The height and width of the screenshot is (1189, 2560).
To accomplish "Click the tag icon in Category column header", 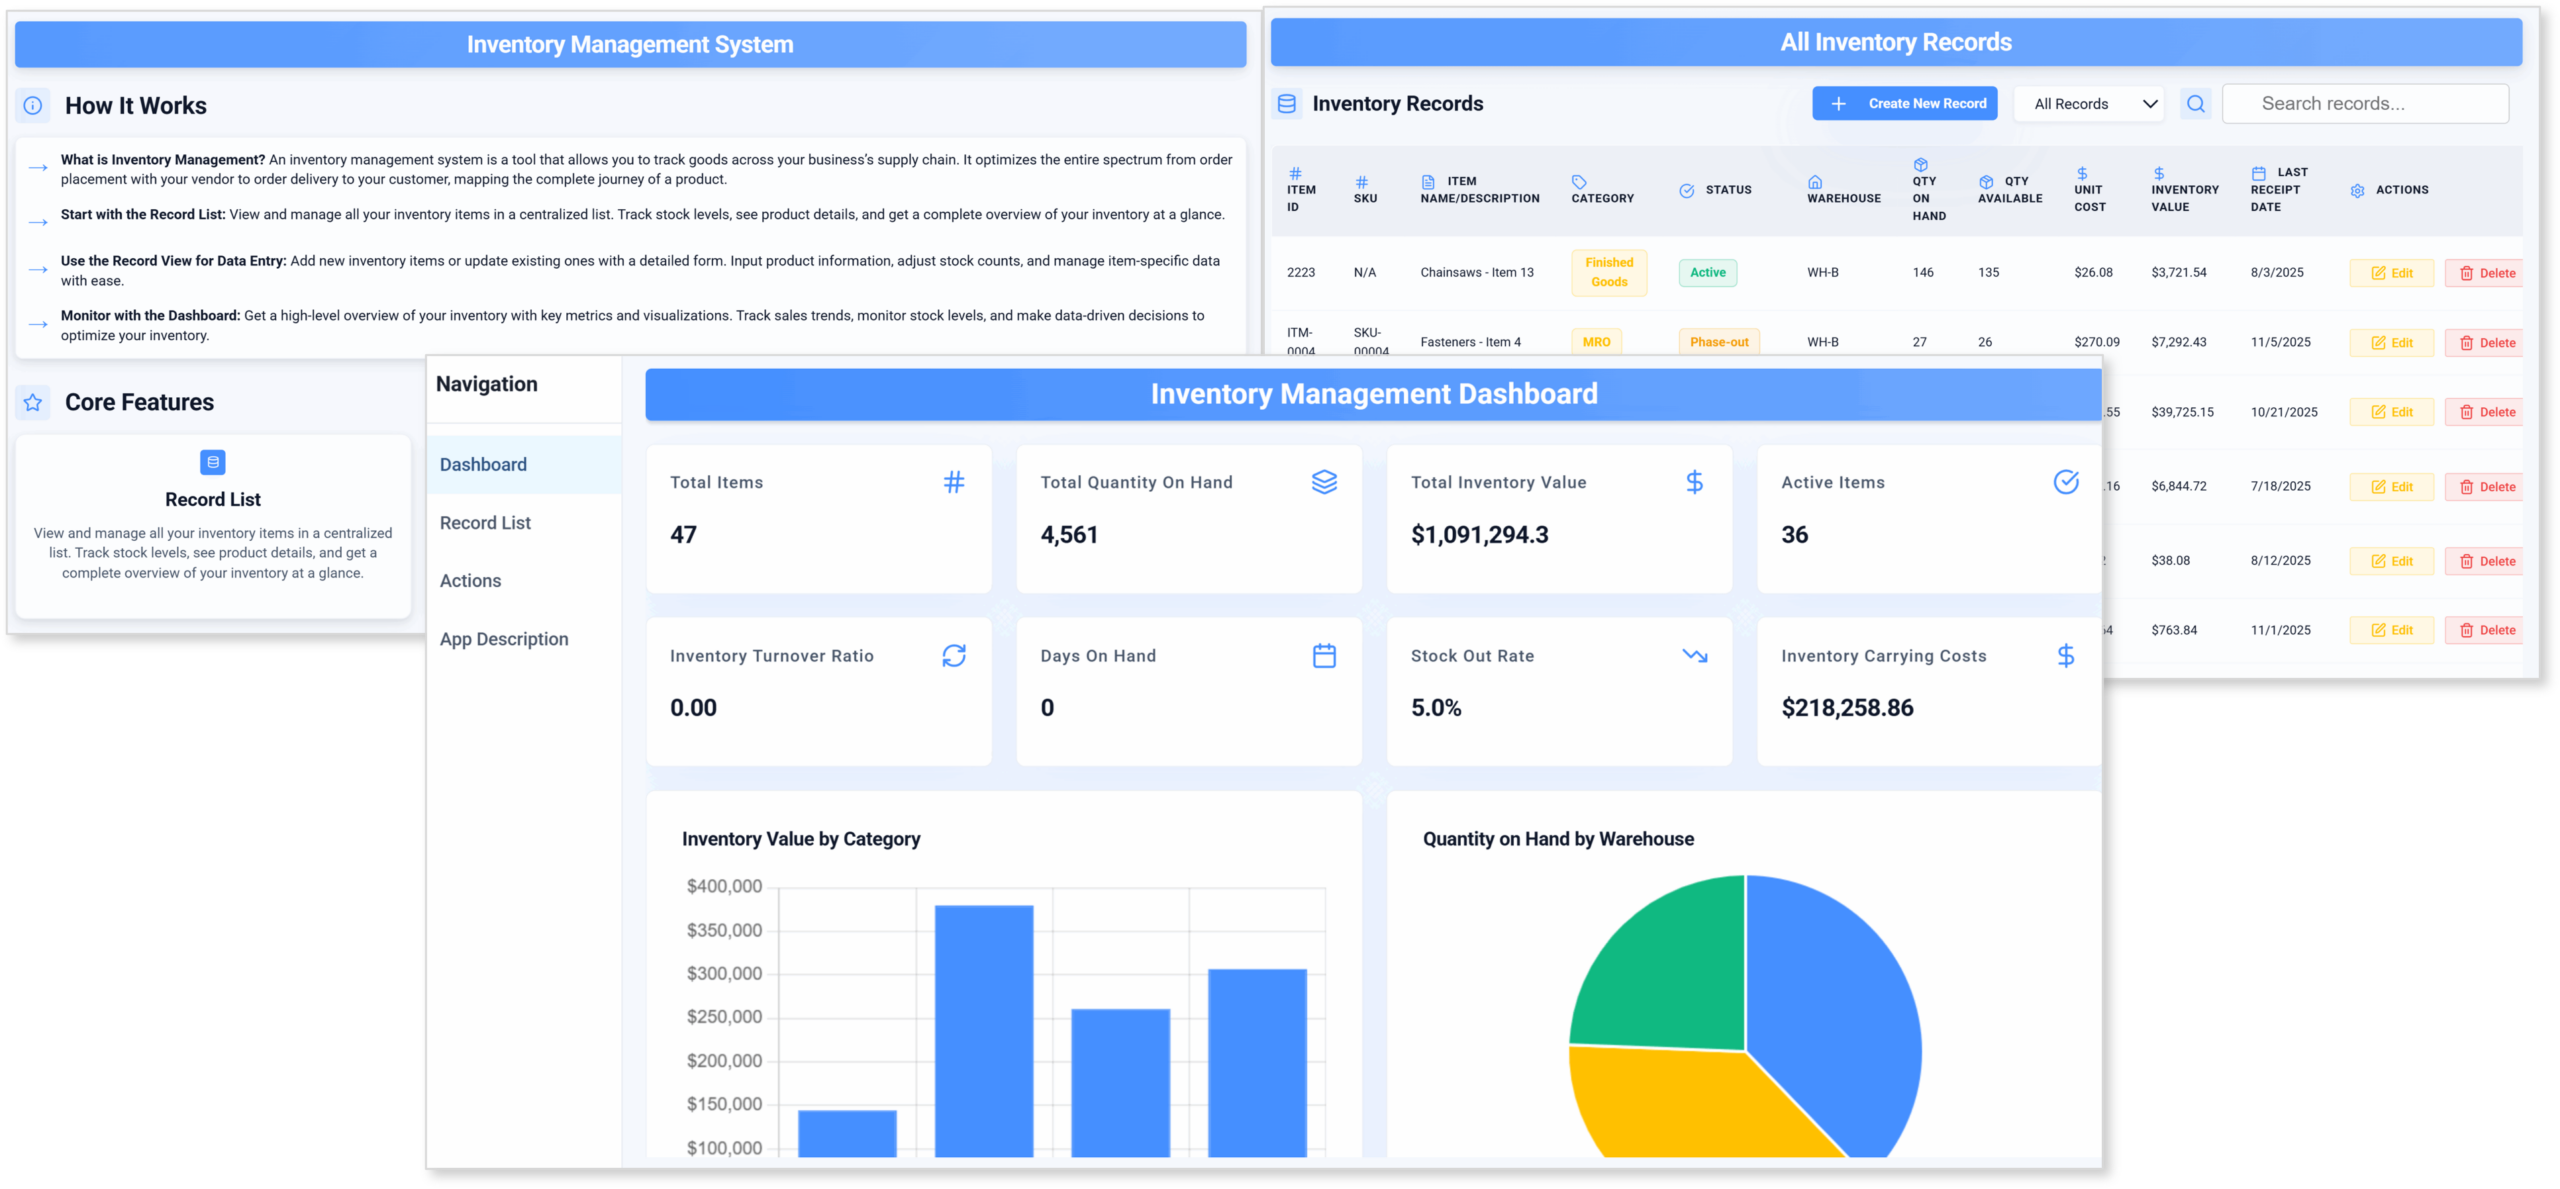I will click(x=1579, y=182).
